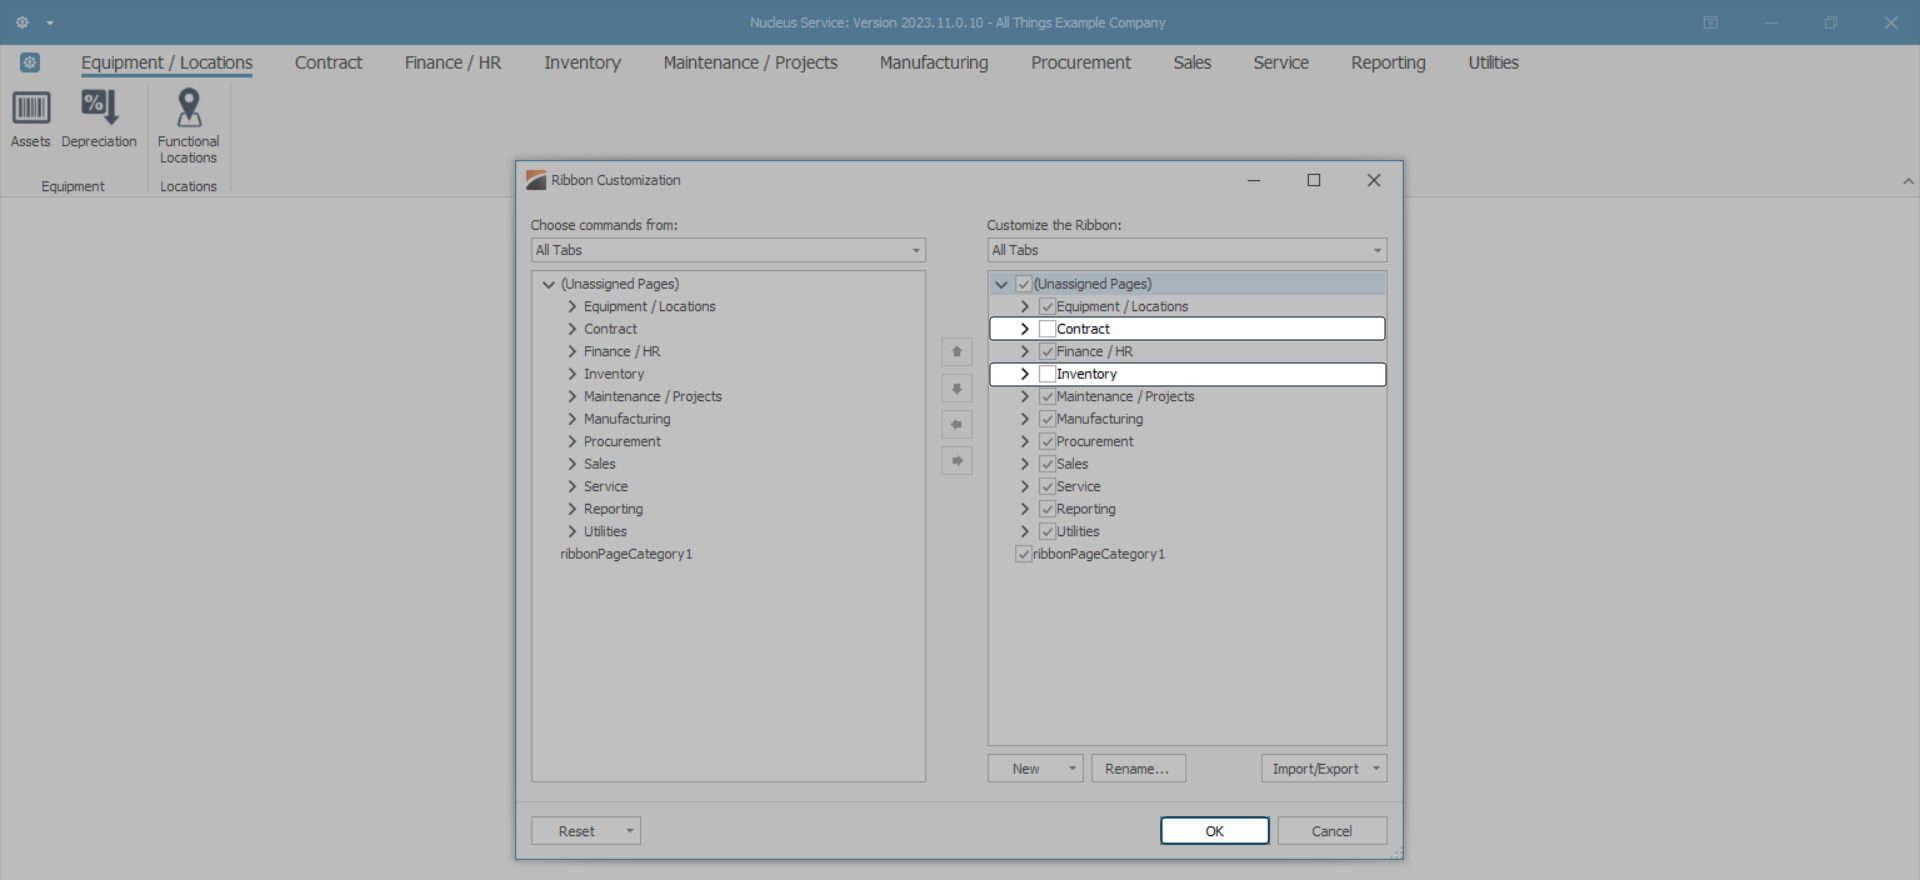Screen dimensions: 1920x880
Task: Collapse the ribbon with the chevron
Action: [x=1908, y=182]
